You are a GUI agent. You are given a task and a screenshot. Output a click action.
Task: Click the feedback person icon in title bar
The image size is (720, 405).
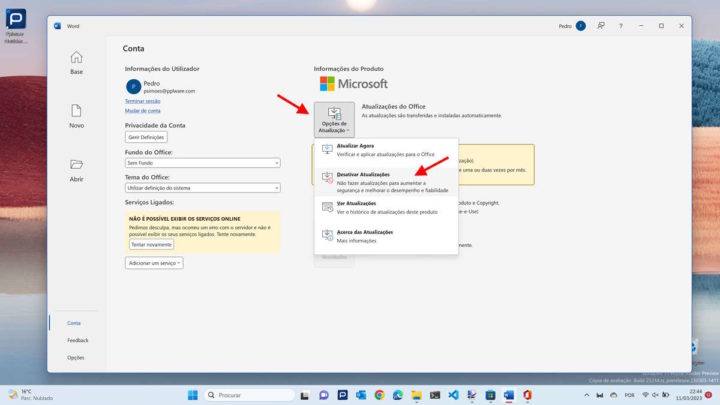pos(601,26)
